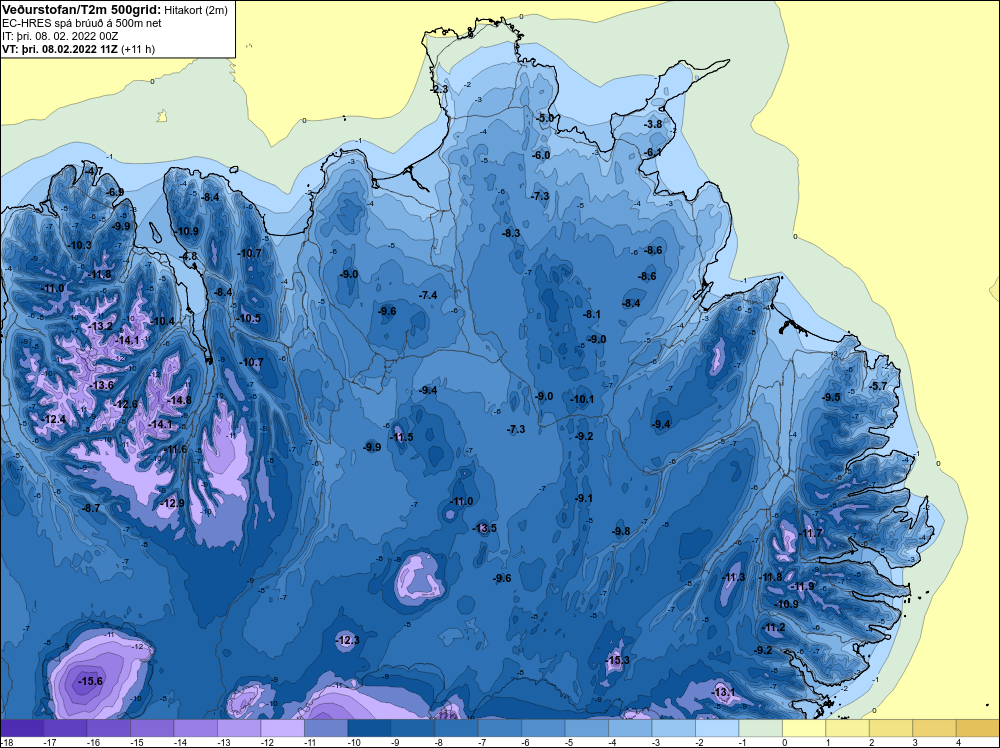Click the -7.4 temperature value on the map
1000x748 pixels.
tap(429, 295)
